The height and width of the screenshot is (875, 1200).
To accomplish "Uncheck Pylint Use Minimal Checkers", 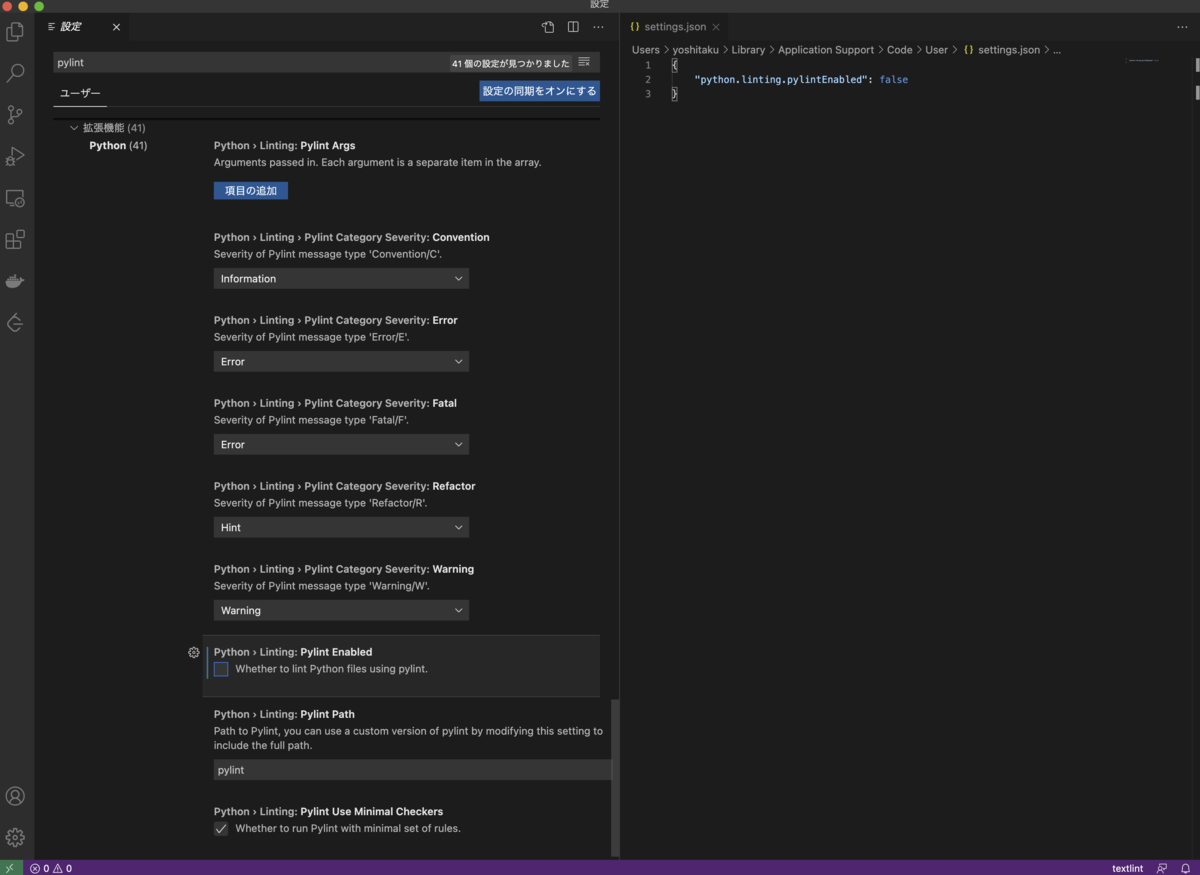I will coord(221,829).
